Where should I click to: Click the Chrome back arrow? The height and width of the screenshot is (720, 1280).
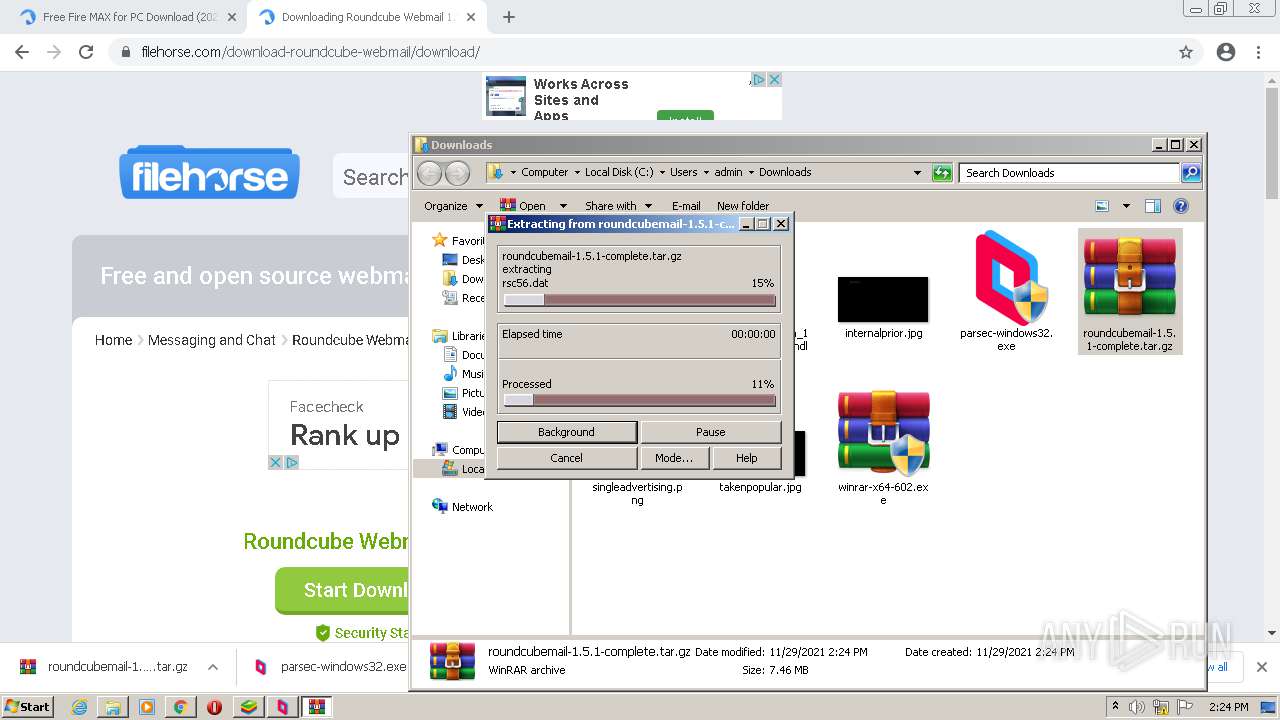click(22, 52)
